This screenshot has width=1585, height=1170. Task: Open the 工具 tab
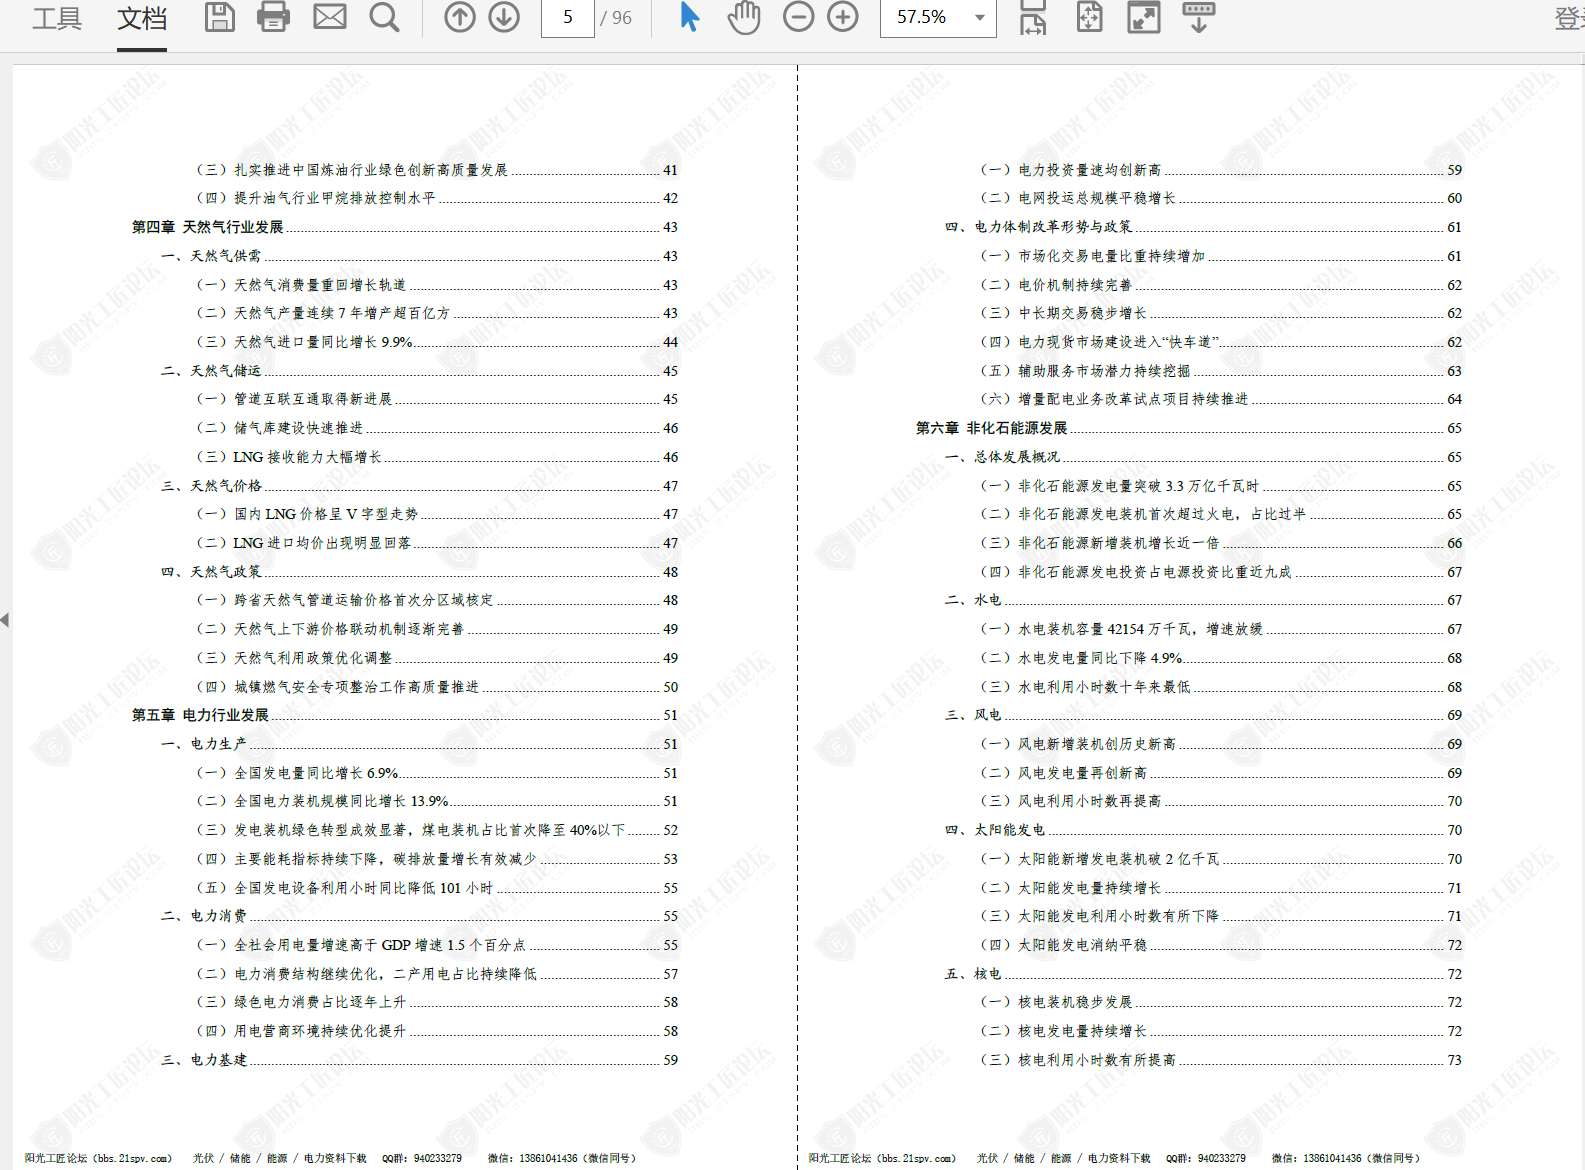coord(57,18)
